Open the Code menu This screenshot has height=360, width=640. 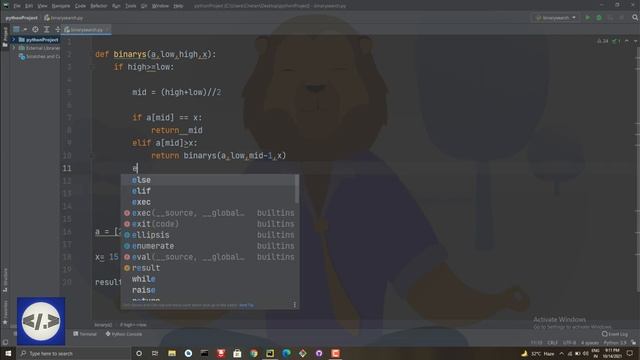tap(80, 6)
